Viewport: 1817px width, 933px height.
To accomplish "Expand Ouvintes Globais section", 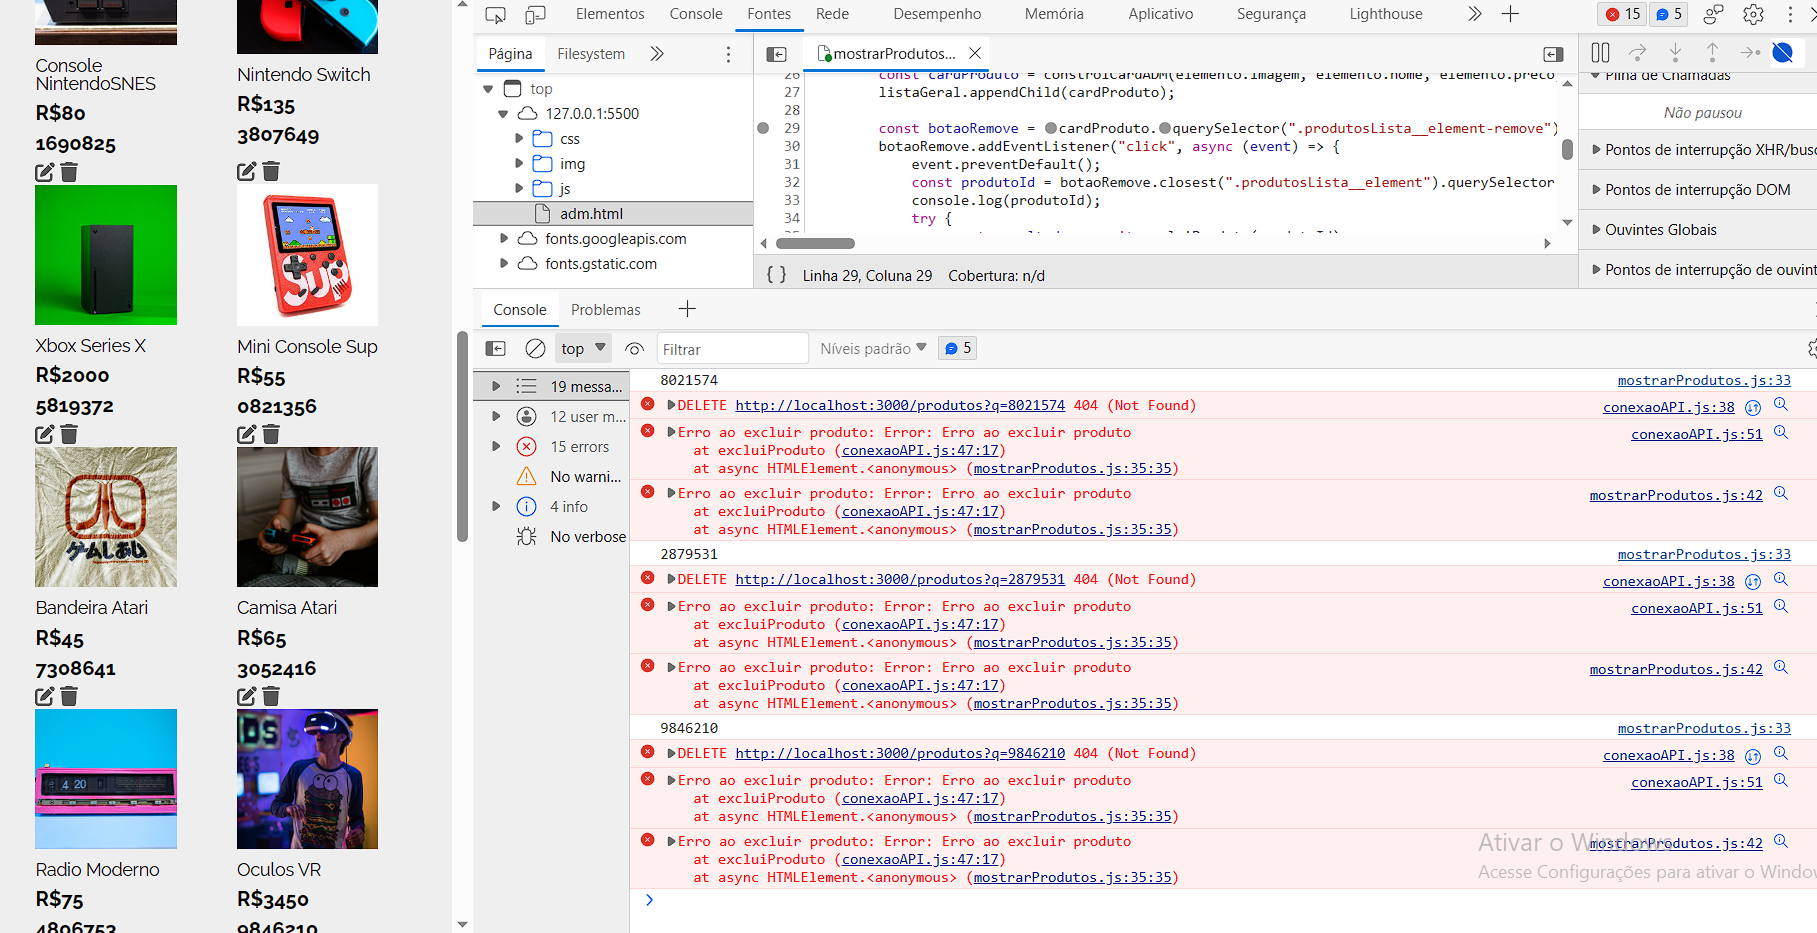I will (1697, 230).
